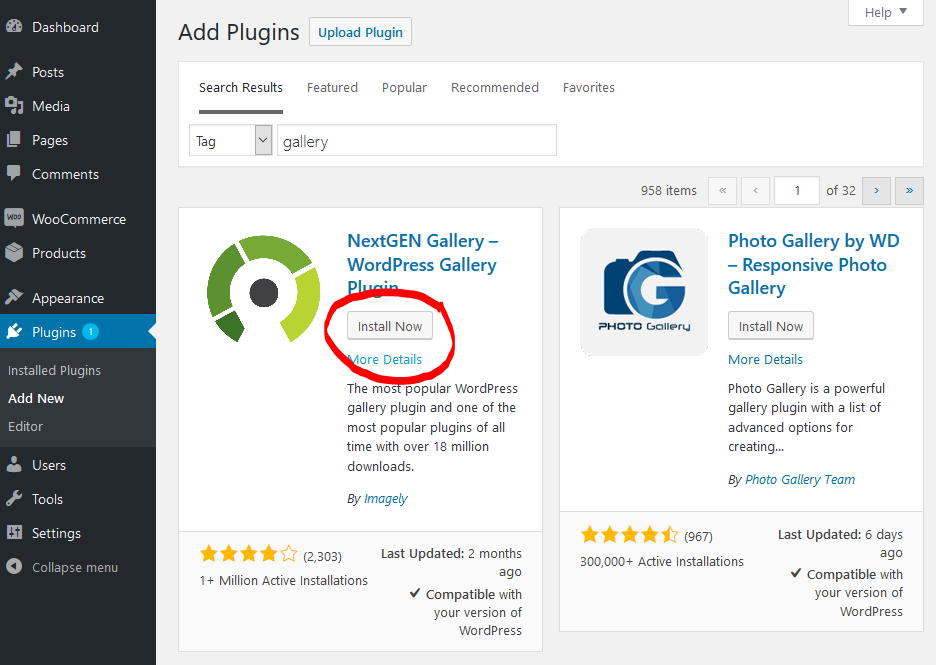Open the WooCommerce menu item
The image size is (936, 665).
pos(78,218)
